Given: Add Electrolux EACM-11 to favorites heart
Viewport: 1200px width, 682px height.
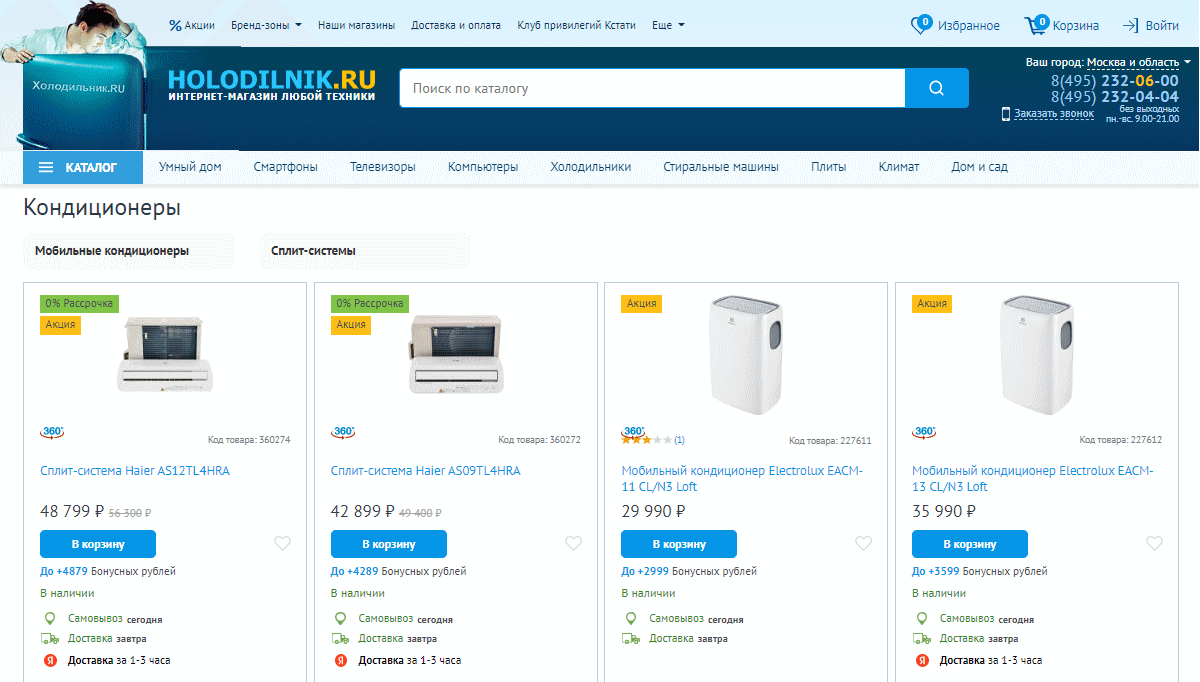Looking at the screenshot, I should (x=863, y=544).
